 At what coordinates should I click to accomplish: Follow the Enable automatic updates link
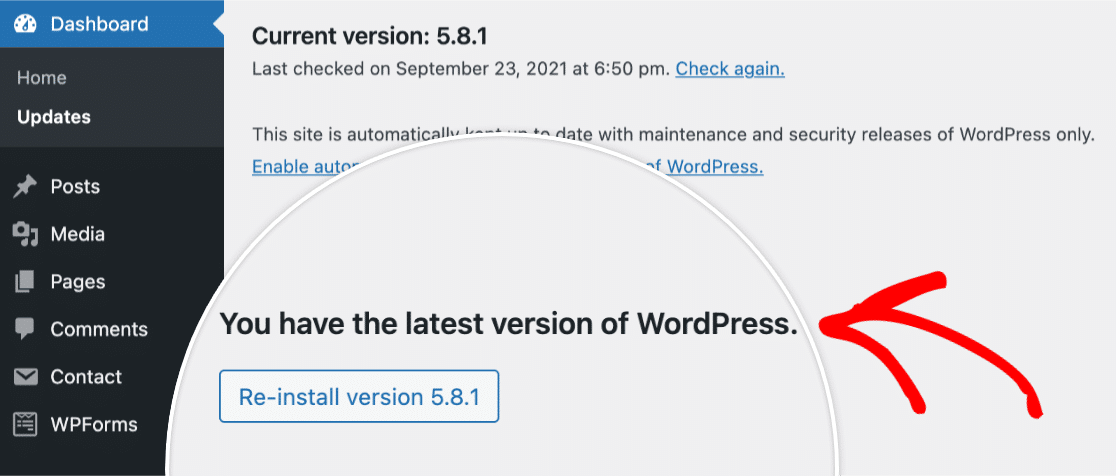[508, 167]
